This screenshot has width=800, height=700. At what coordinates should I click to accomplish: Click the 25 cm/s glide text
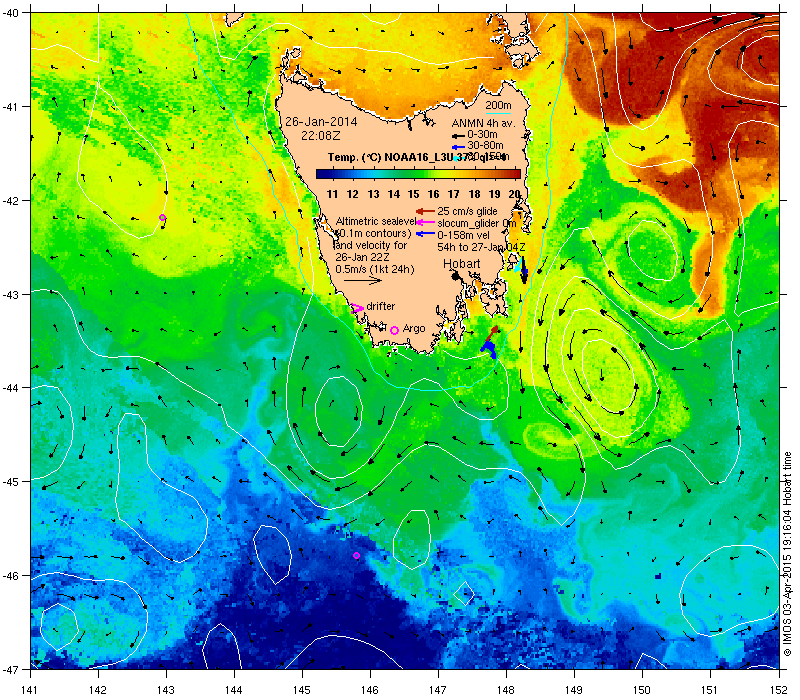point(467,211)
